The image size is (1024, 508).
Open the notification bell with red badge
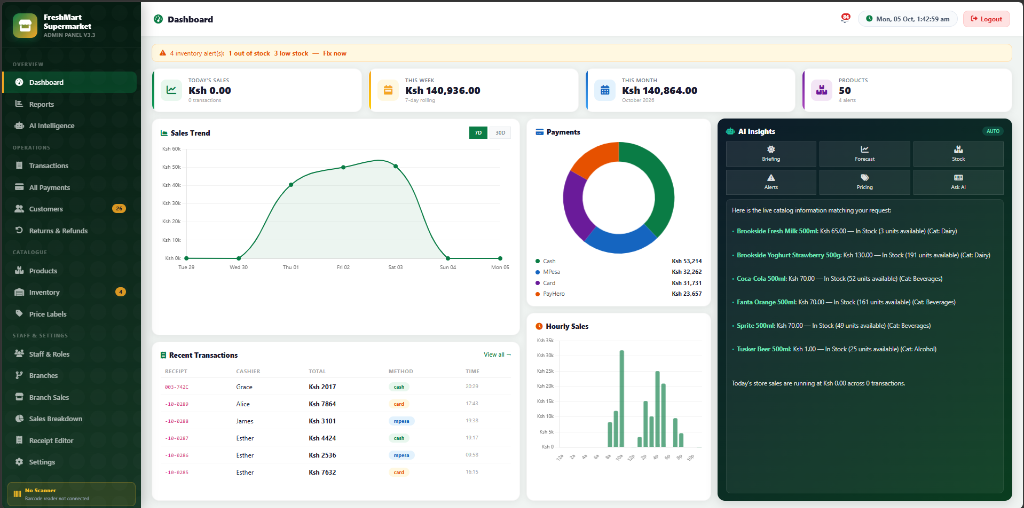(x=845, y=18)
